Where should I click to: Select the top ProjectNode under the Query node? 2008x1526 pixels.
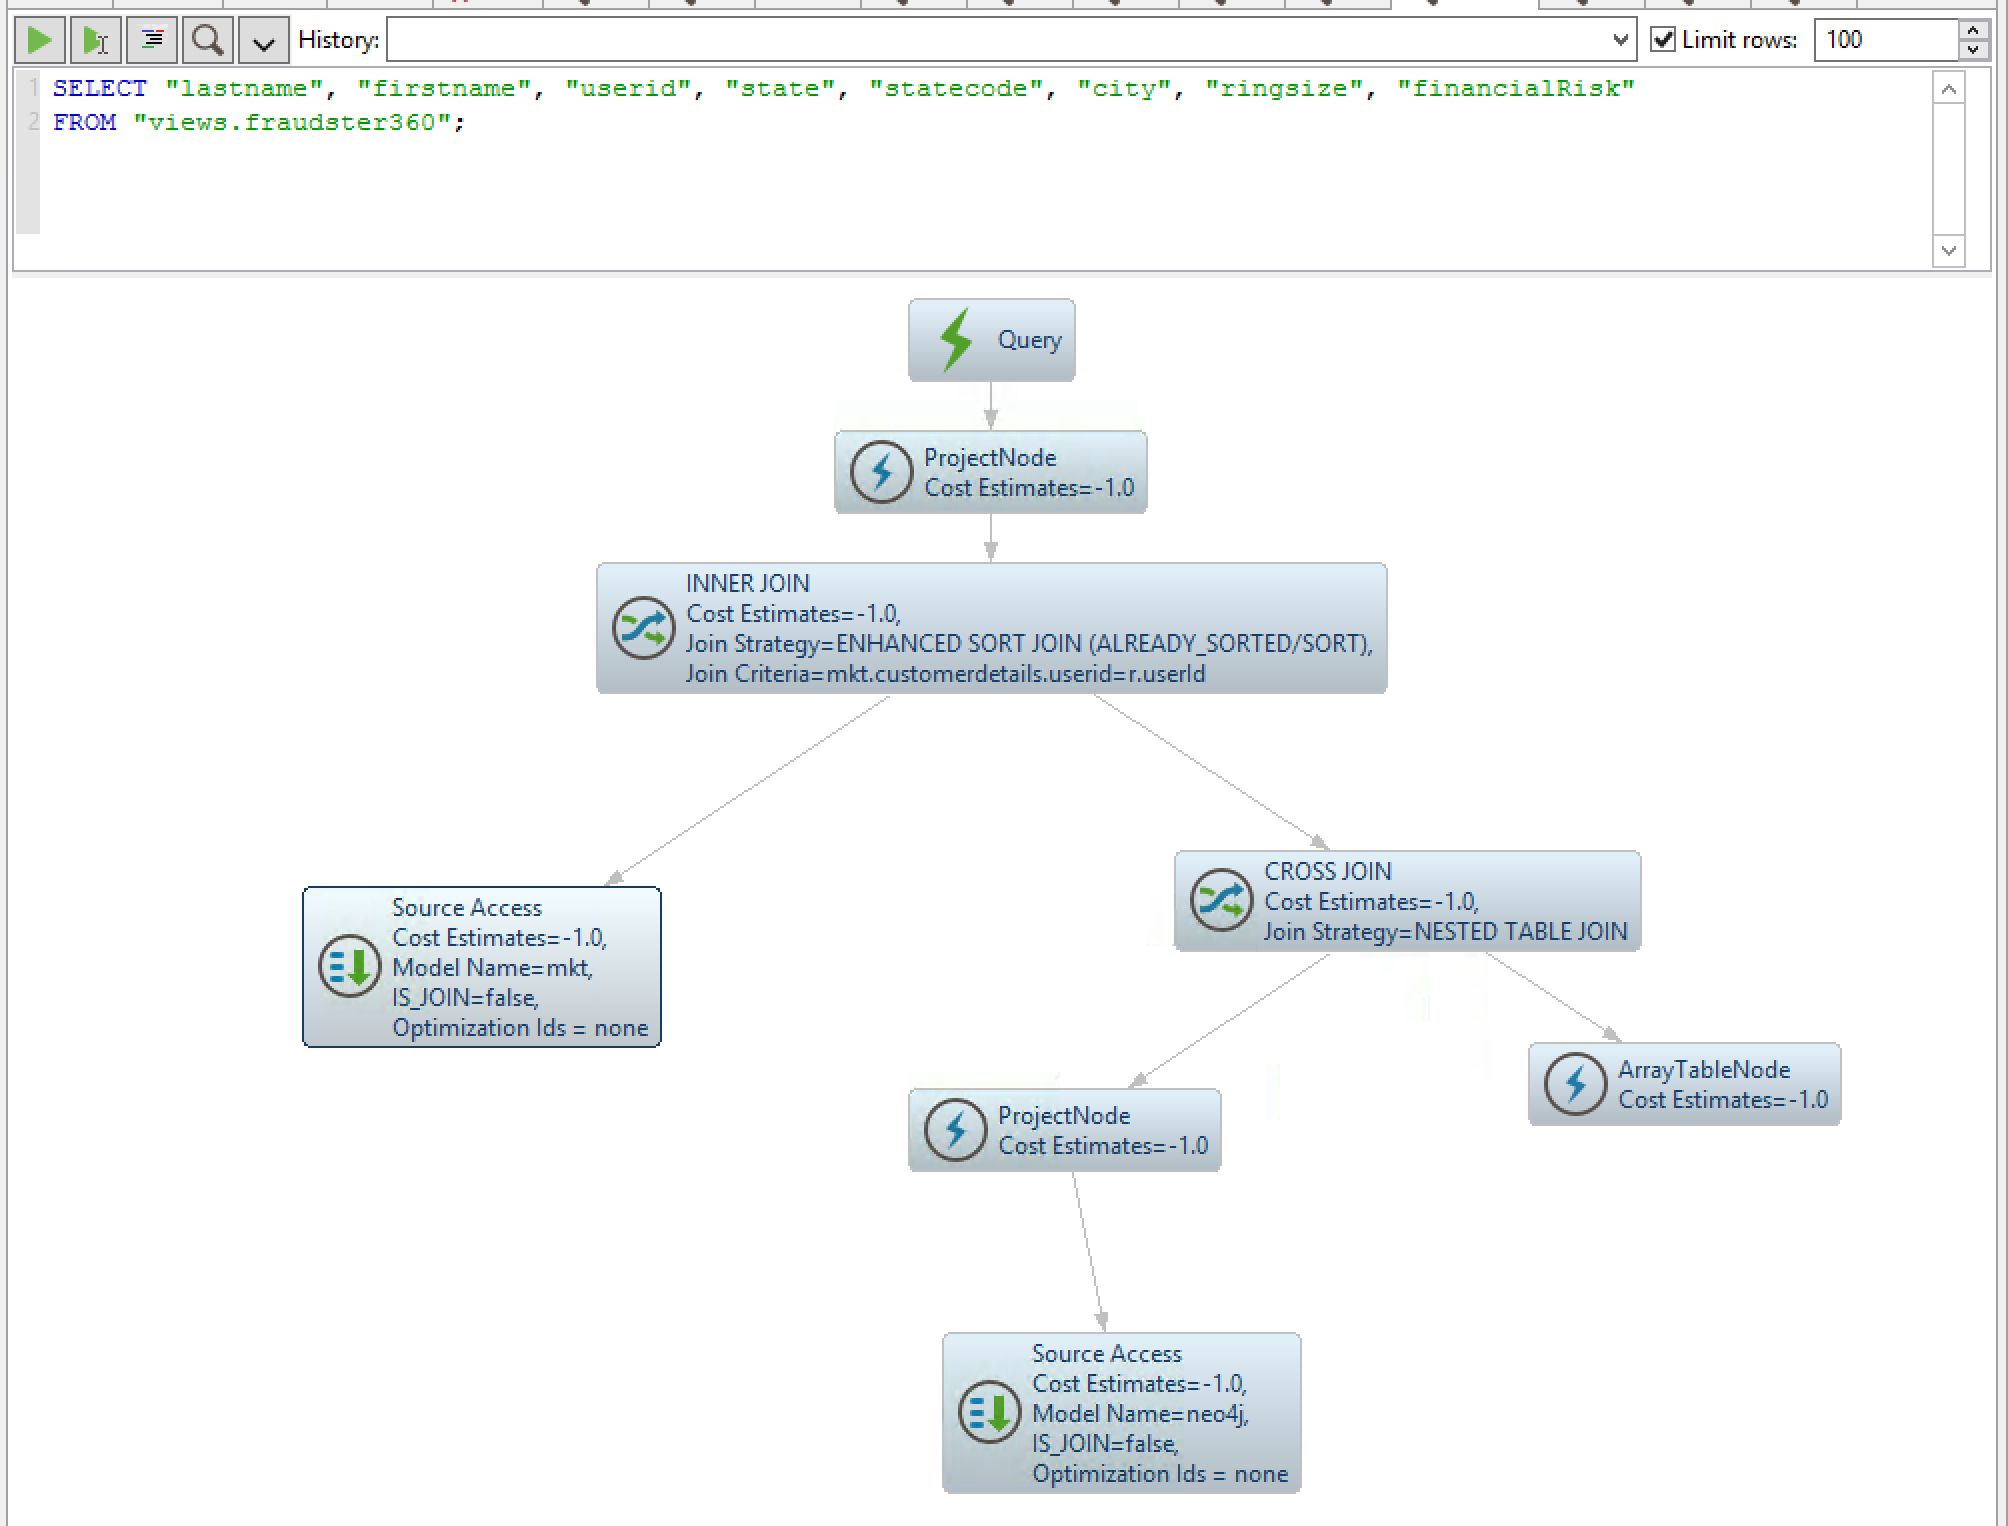(990, 472)
